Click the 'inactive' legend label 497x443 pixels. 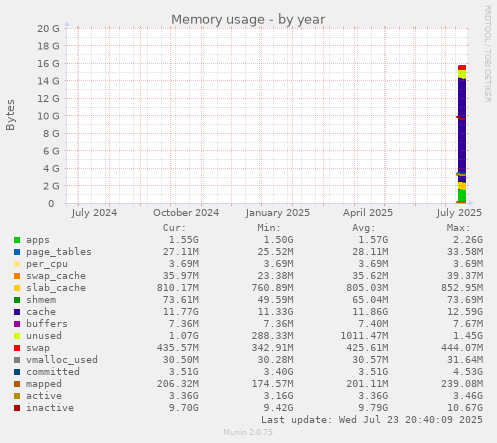[50, 408]
